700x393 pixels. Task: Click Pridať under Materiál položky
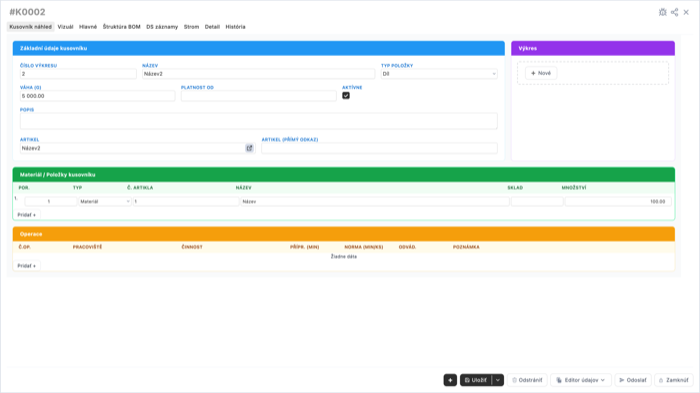[x=27, y=215]
